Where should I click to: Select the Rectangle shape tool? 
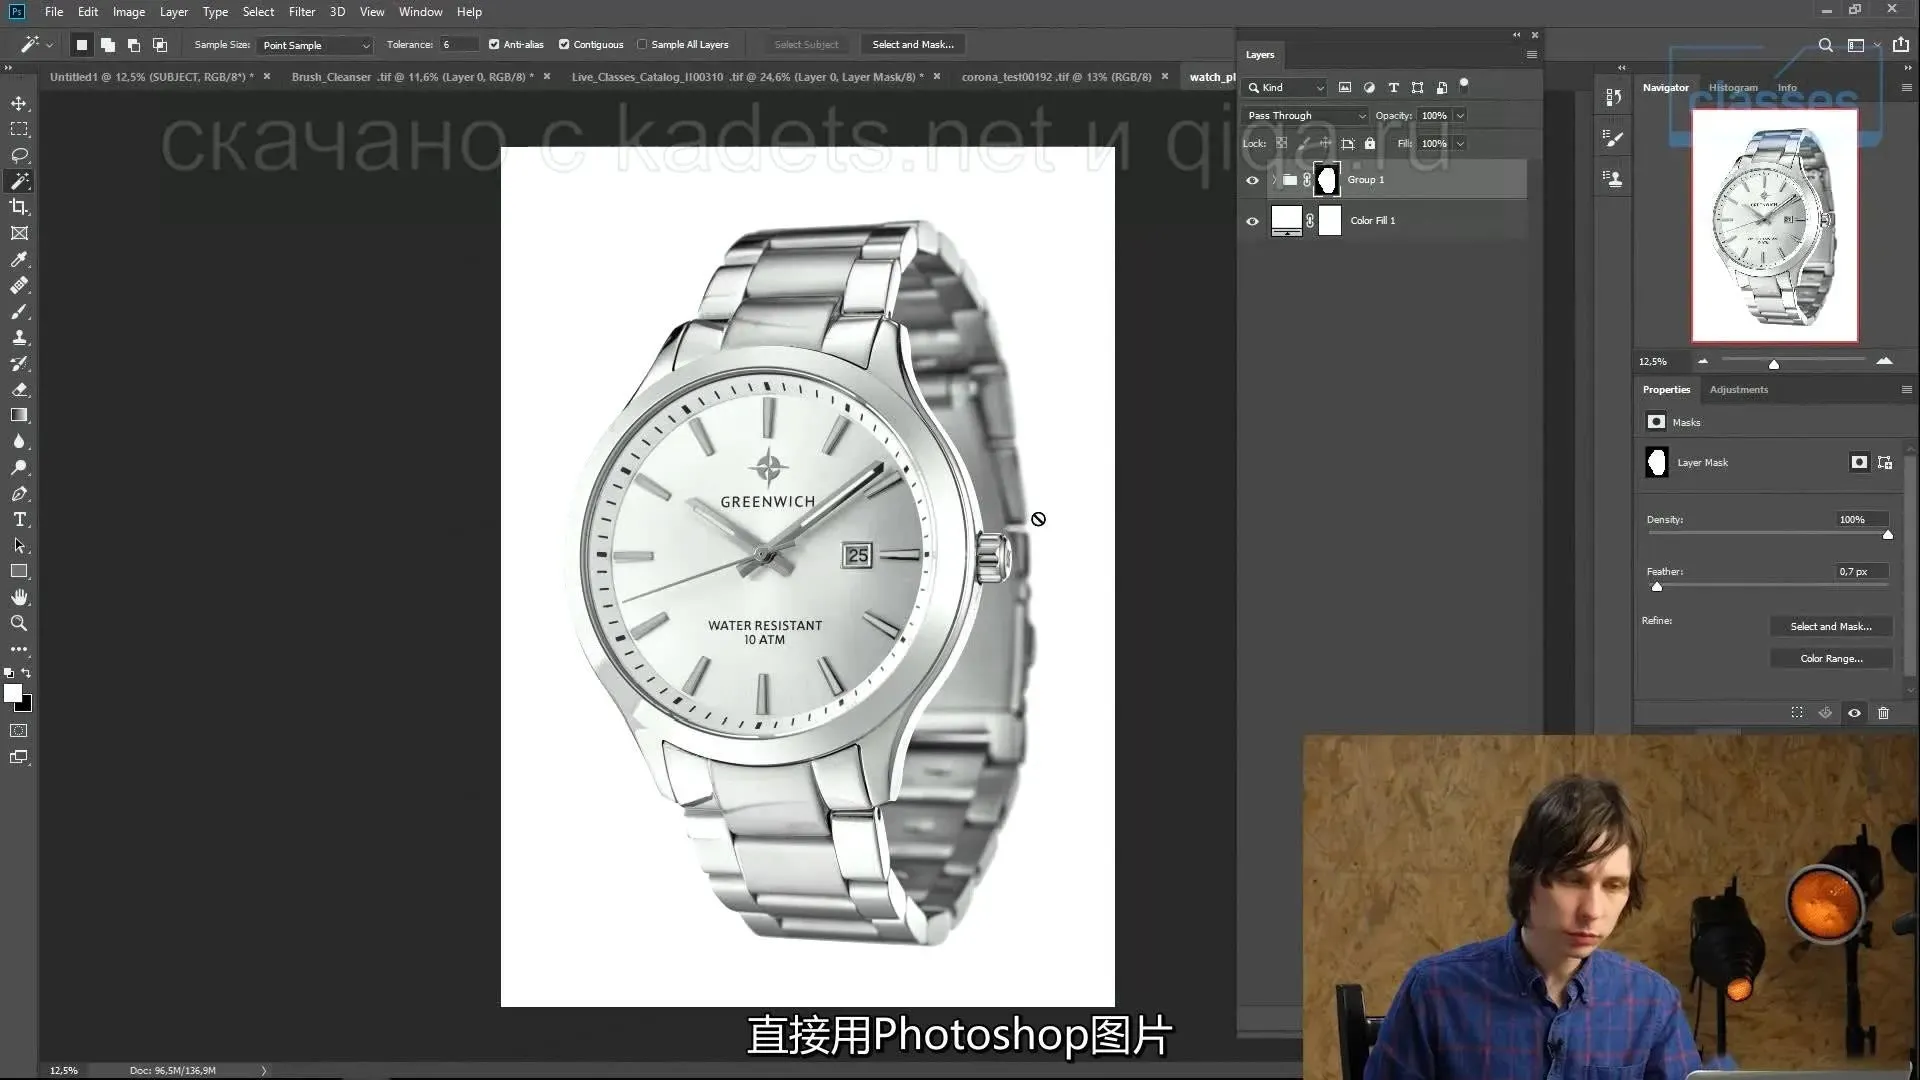click(x=19, y=571)
